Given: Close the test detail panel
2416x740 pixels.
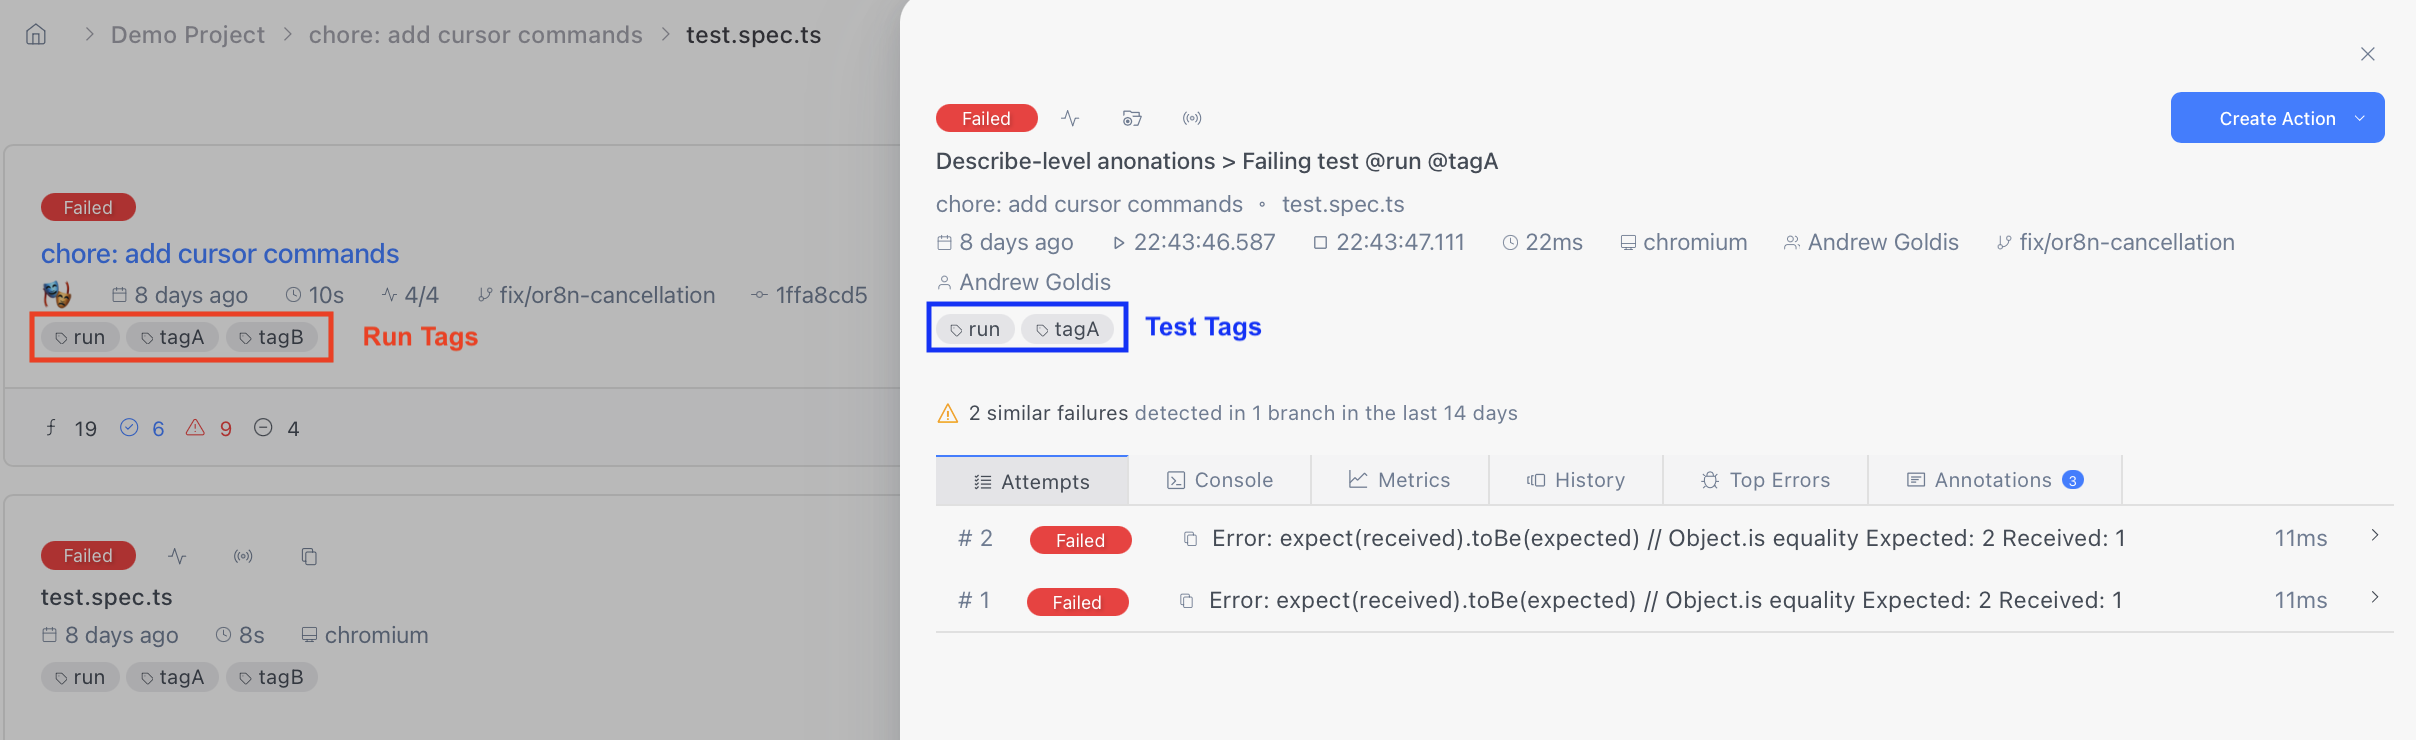Looking at the screenshot, I should pos(2367,54).
